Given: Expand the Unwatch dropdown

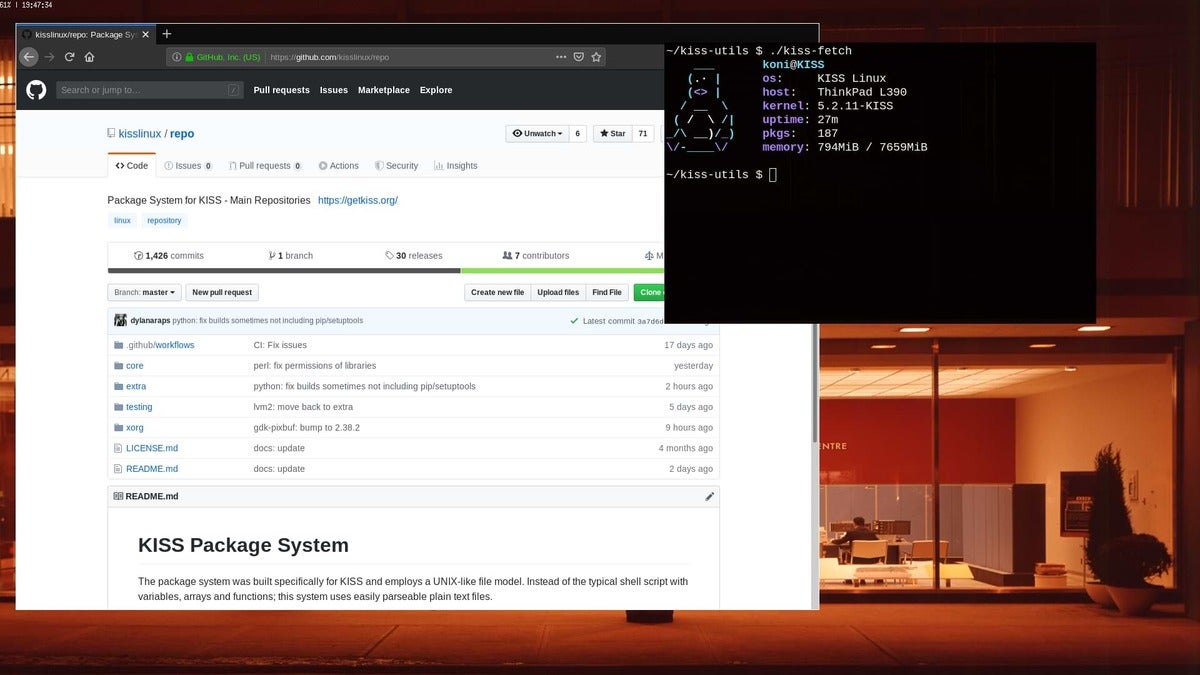Looking at the screenshot, I should pos(537,133).
